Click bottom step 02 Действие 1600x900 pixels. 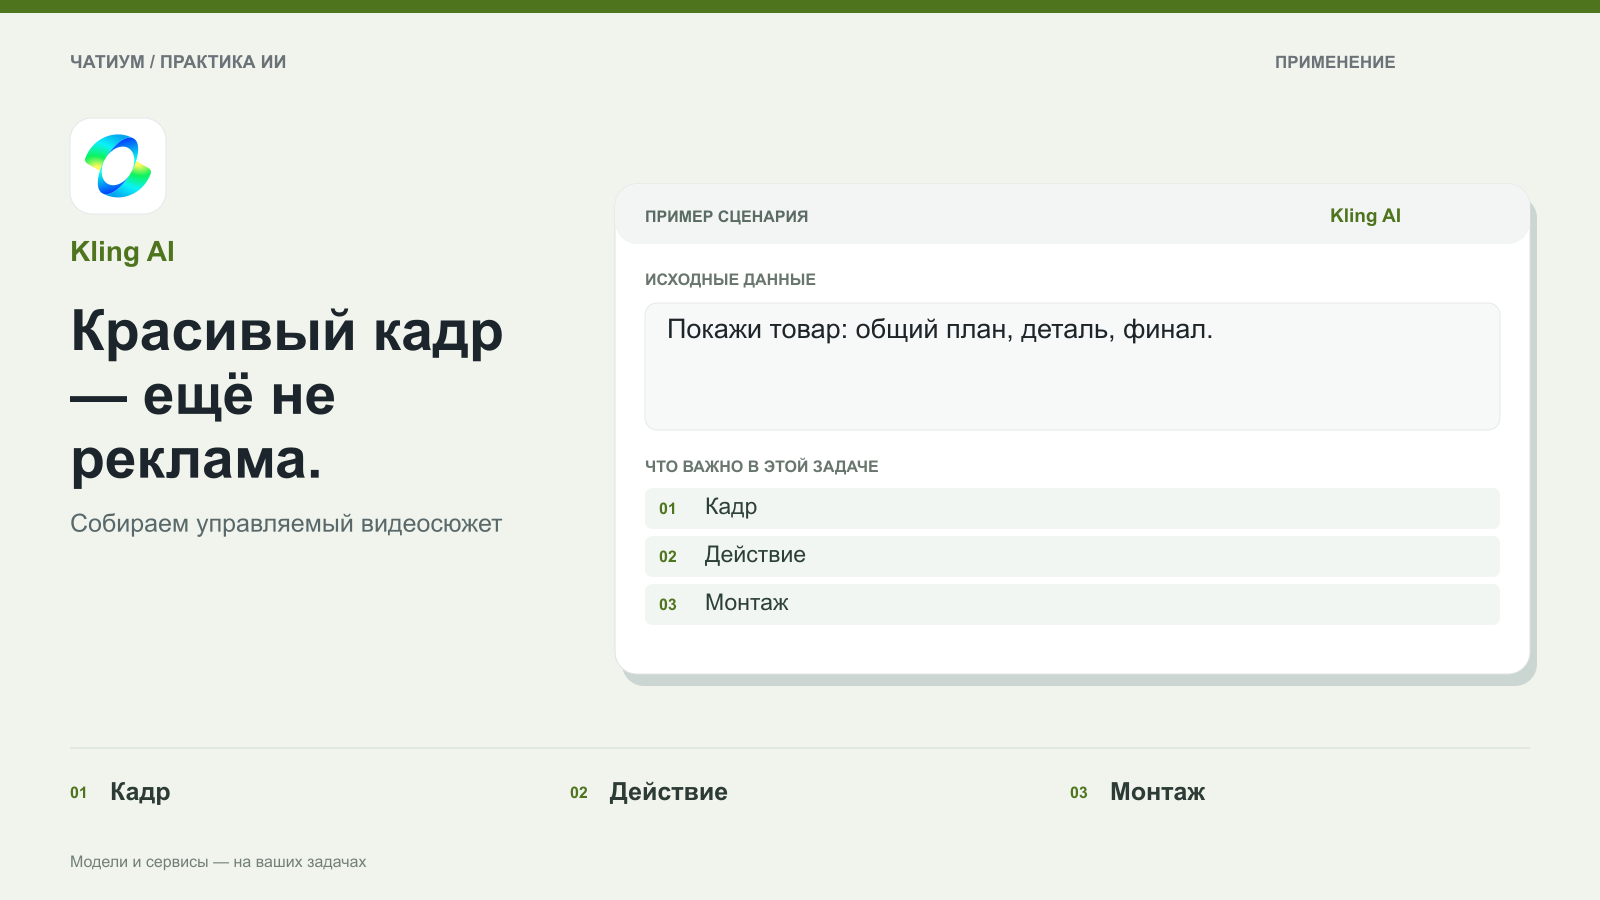(649, 792)
